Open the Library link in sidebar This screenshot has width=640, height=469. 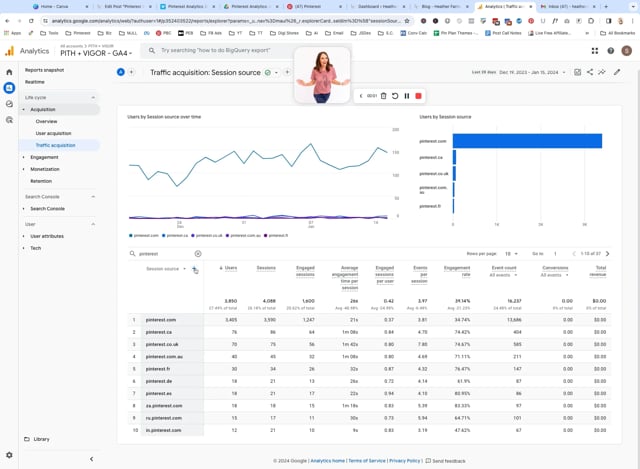point(41,439)
